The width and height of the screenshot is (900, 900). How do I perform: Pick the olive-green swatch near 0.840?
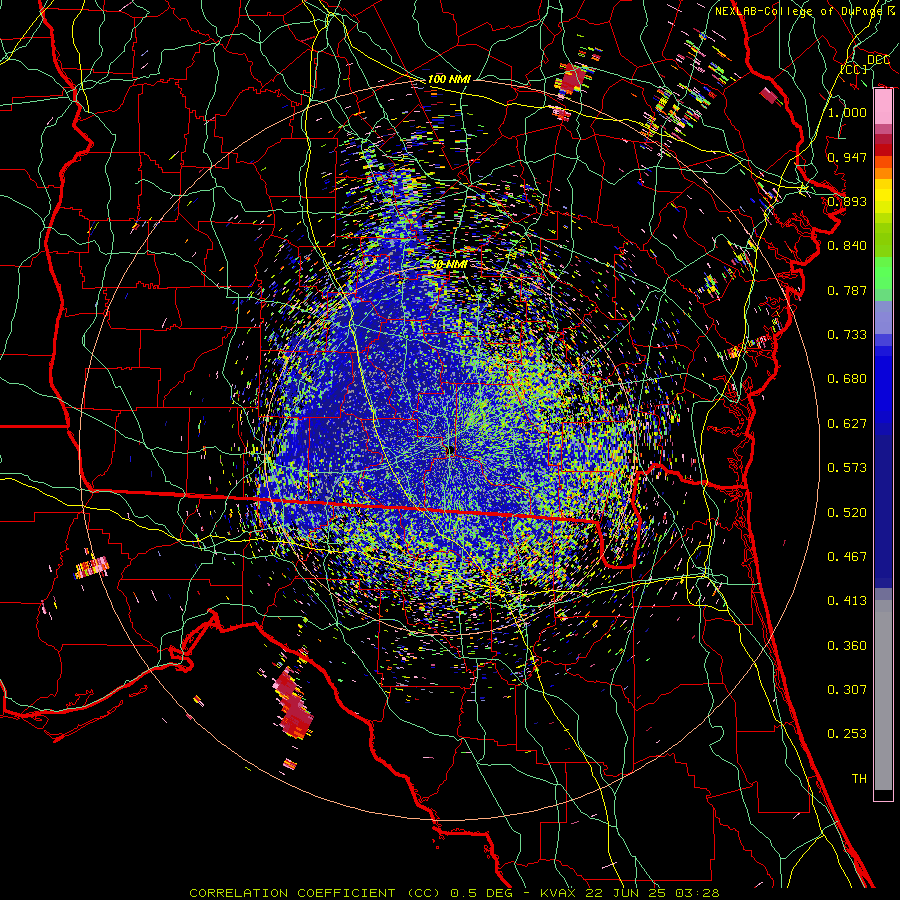tap(883, 239)
